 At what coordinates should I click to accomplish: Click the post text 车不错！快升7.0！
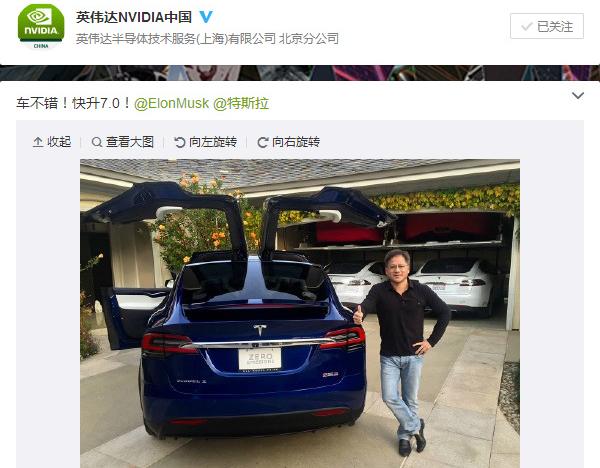74,103
